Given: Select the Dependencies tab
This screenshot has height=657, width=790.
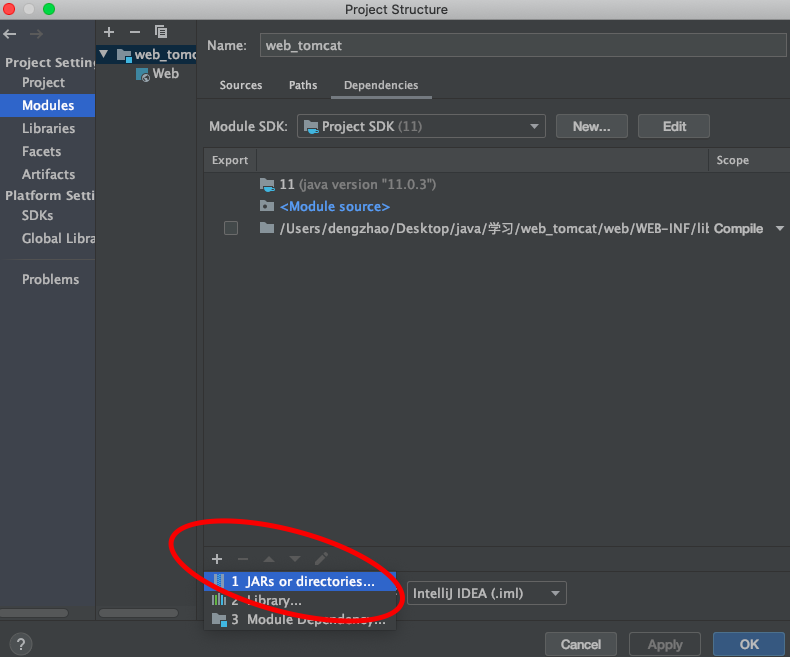Looking at the screenshot, I should click(381, 85).
